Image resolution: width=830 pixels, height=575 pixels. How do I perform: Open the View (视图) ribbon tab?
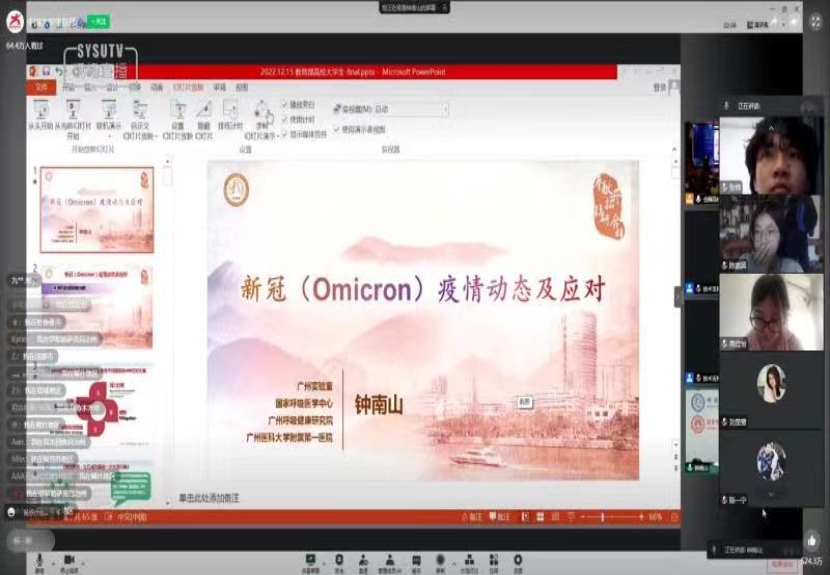tap(242, 87)
